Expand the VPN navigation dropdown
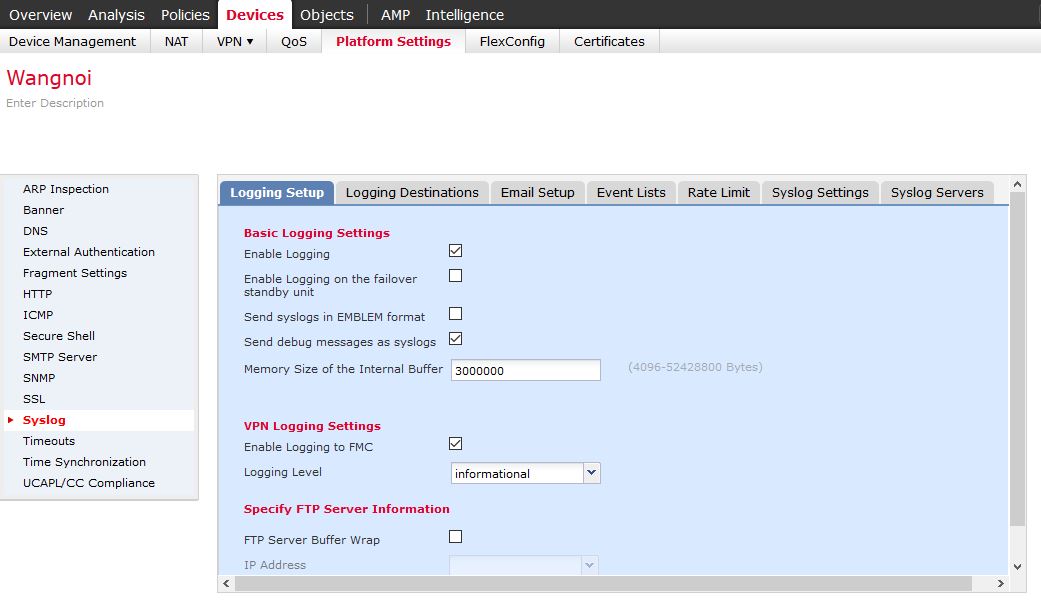The width and height of the screenshot is (1041, 610). coord(234,41)
